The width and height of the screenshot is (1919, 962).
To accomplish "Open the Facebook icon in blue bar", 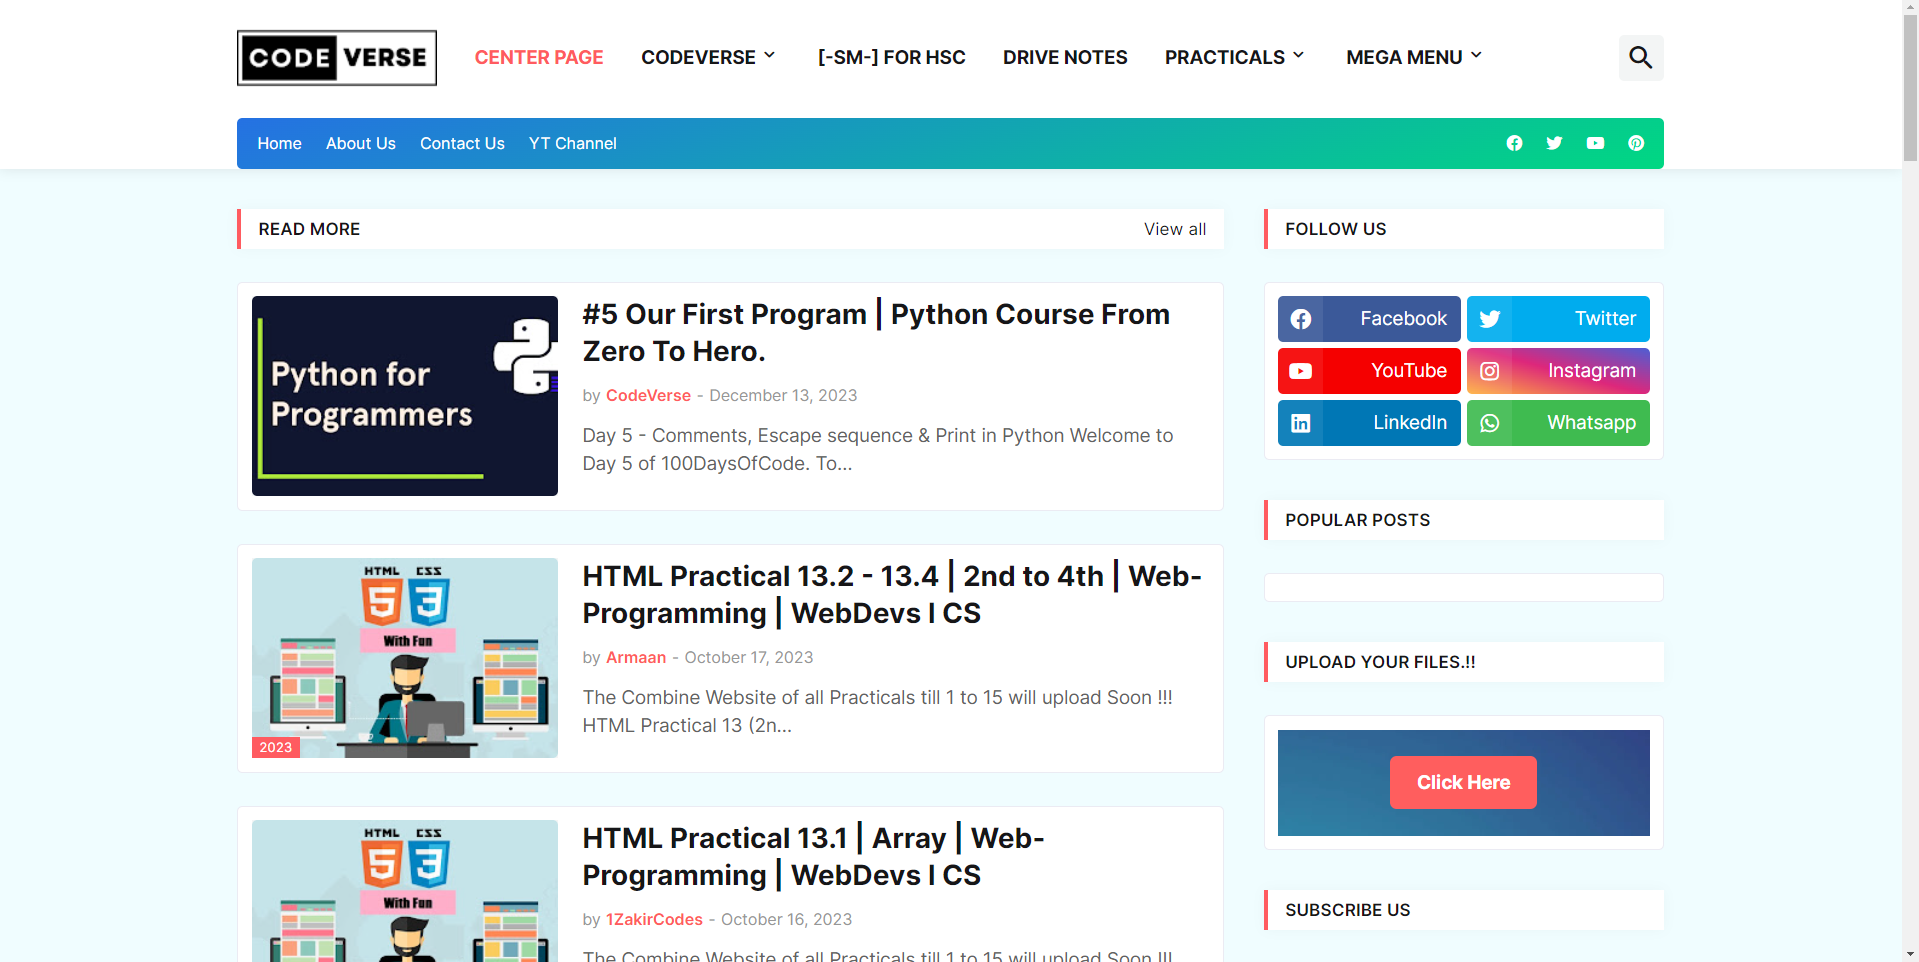I will coord(1514,143).
